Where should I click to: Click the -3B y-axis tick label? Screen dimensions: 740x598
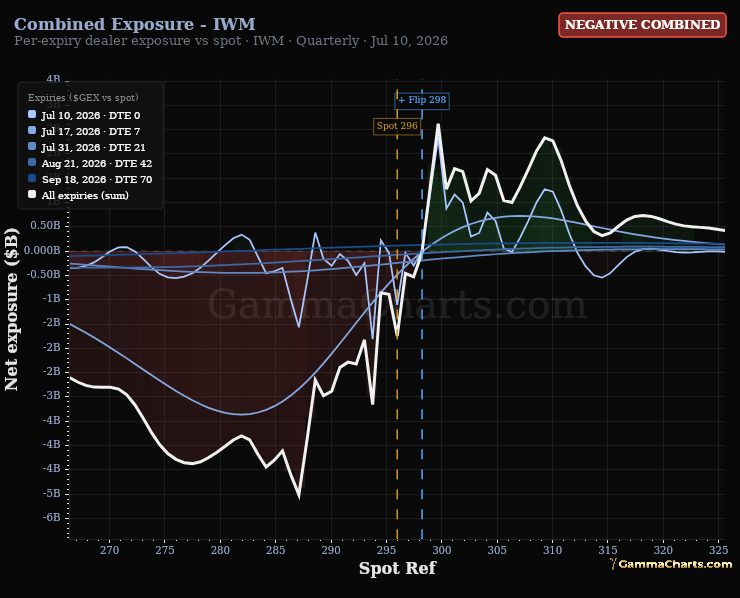pyautogui.click(x=52, y=396)
